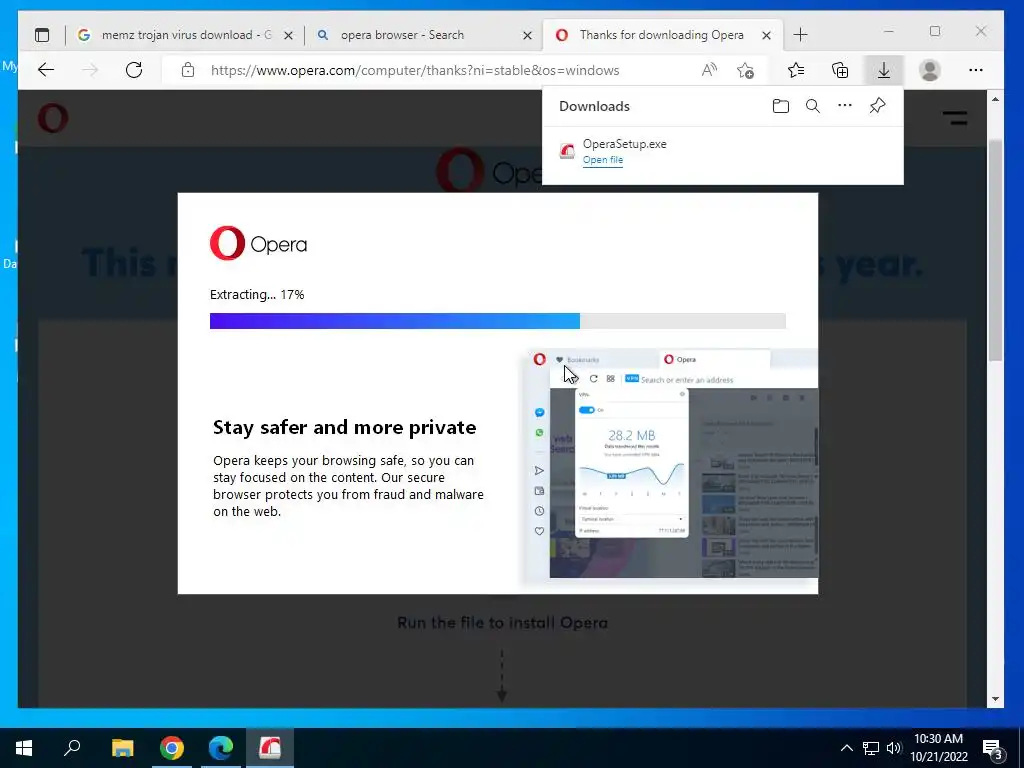Click Run the file to install Opera text
The height and width of the screenshot is (768, 1024).
[x=502, y=623]
